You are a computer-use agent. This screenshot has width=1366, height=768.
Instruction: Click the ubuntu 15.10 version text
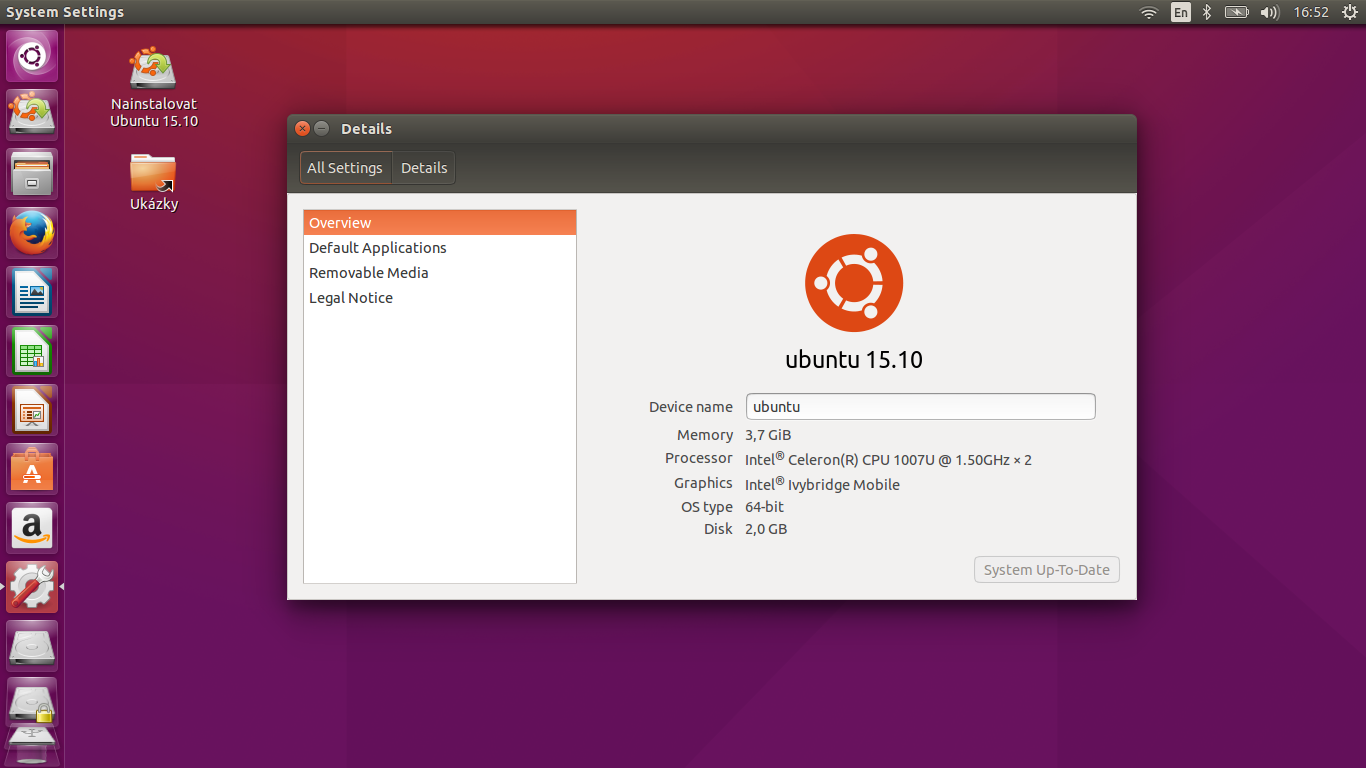[854, 360]
